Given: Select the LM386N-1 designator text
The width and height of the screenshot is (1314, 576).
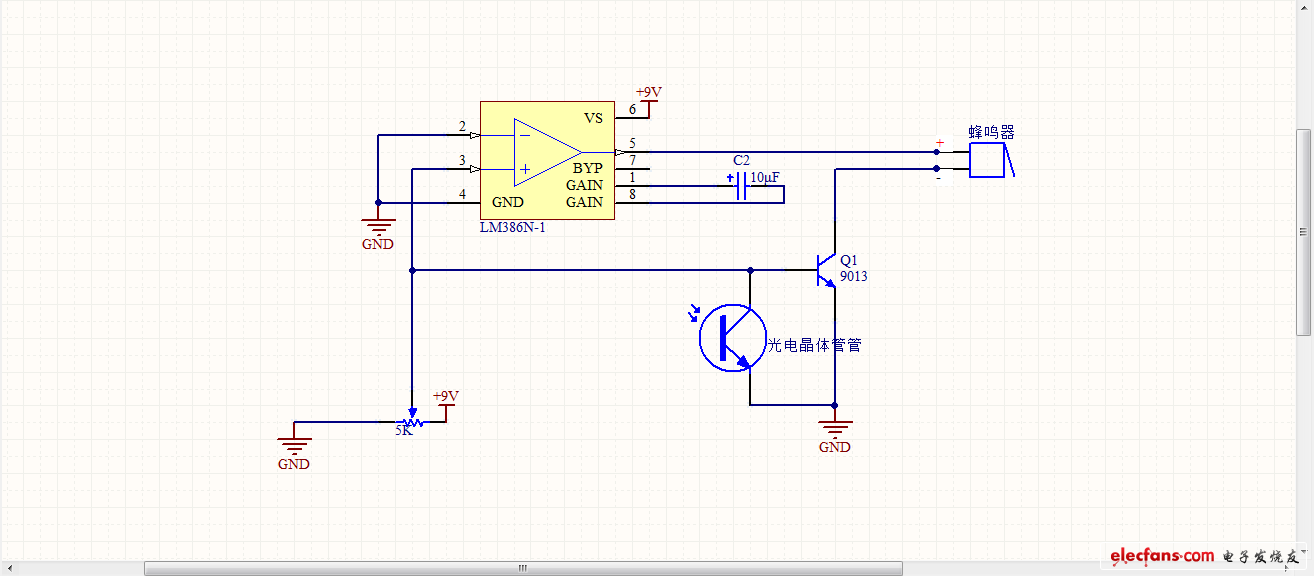Looking at the screenshot, I should tap(513, 227).
